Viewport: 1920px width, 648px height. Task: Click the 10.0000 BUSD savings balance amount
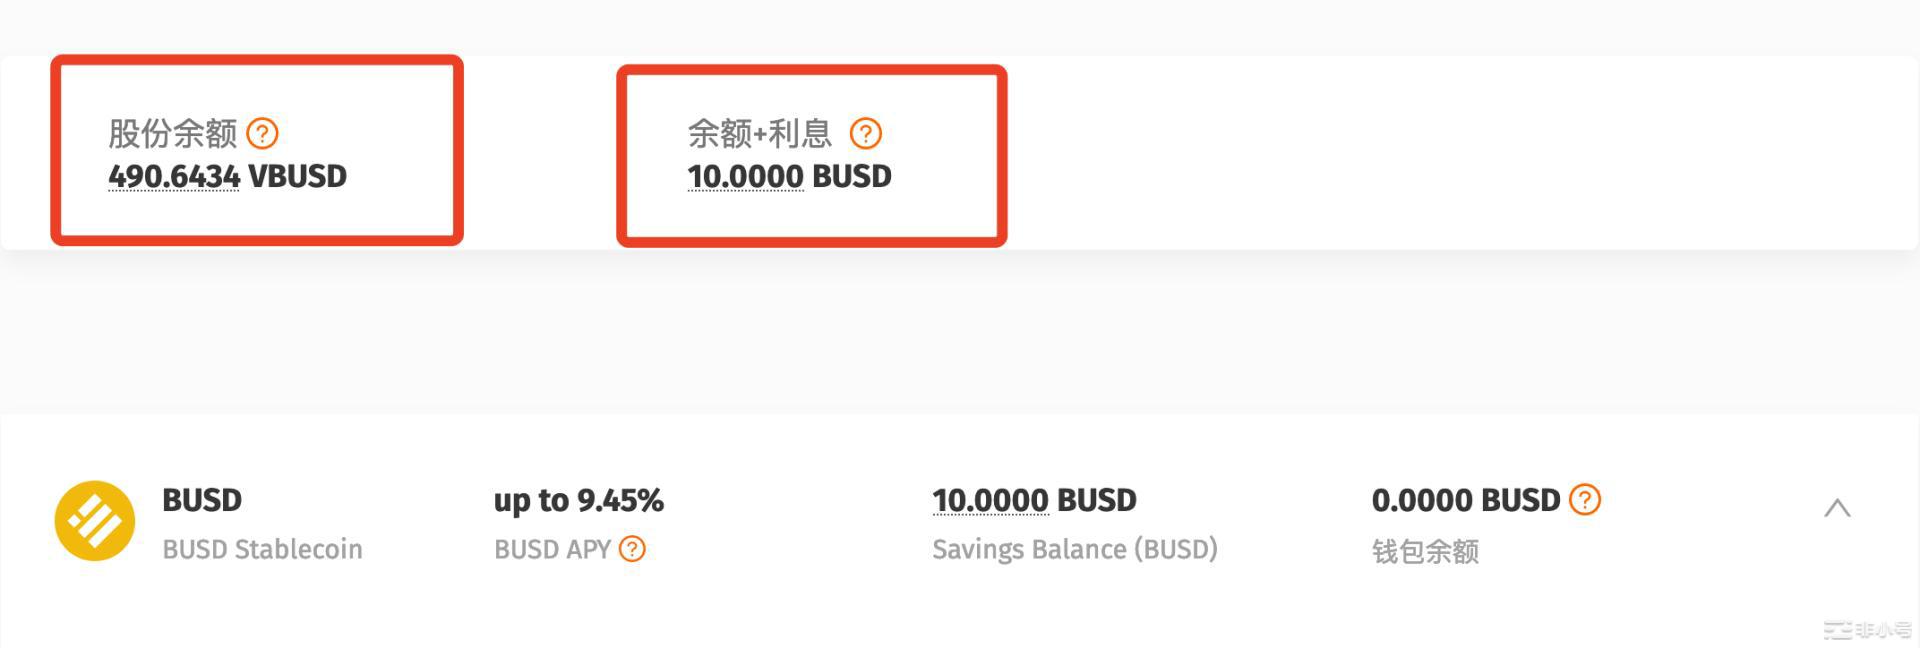pos(1034,500)
